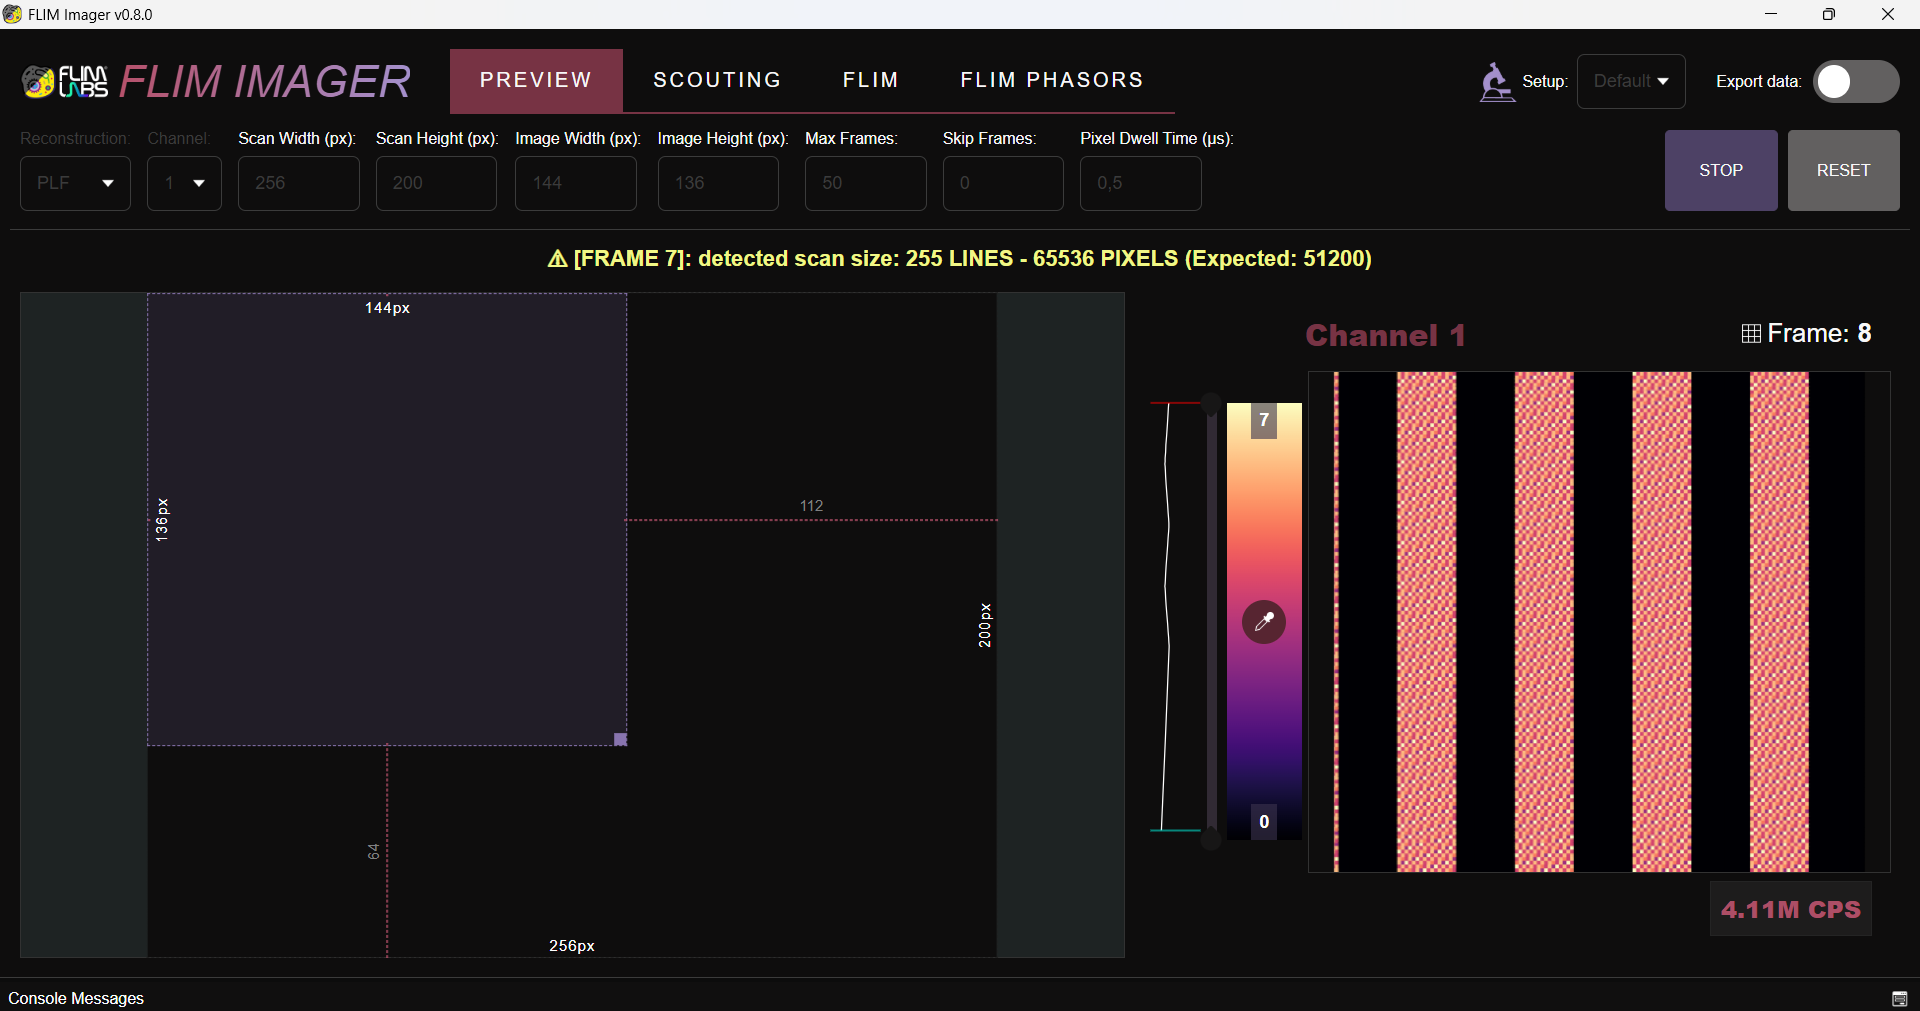Click the FLIM LABS logo icon
Image resolution: width=1920 pixels, height=1011 pixels.
(x=65, y=82)
